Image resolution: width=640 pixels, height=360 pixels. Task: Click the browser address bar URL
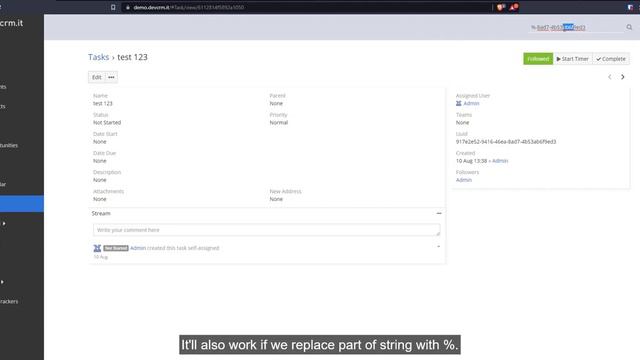(x=189, y=7)
